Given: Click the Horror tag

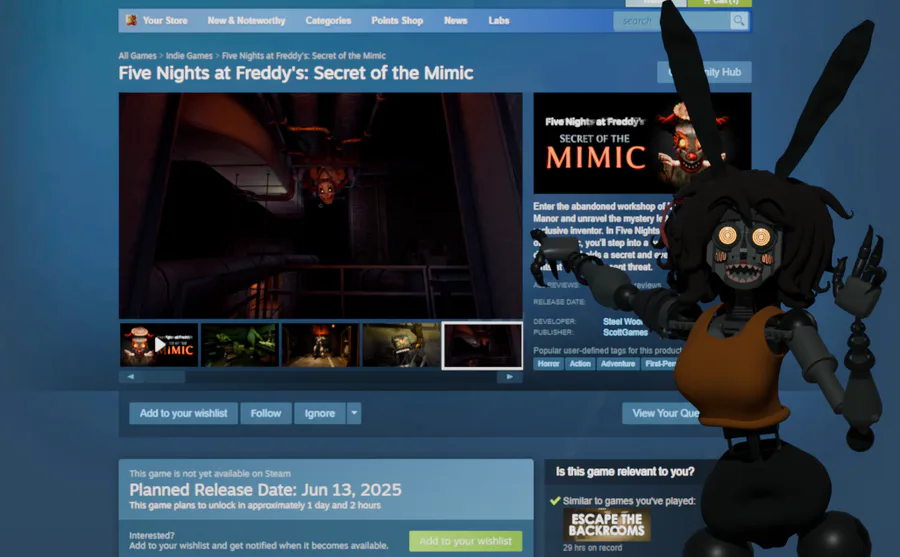Looking at the screenshot, I should (x=548, y=363).
